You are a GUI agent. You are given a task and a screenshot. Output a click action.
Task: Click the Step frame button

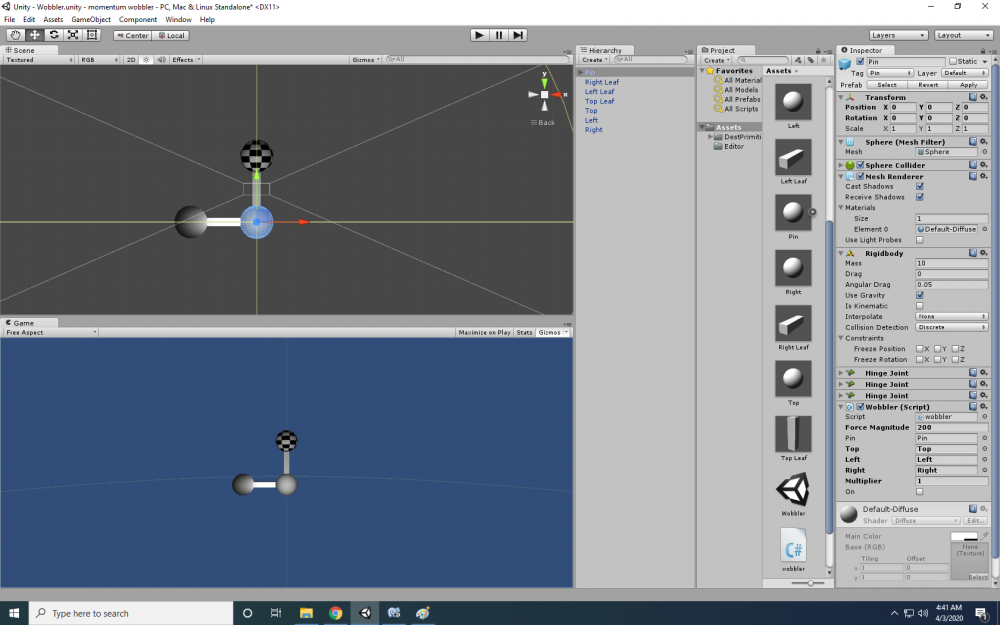[518, 35]
